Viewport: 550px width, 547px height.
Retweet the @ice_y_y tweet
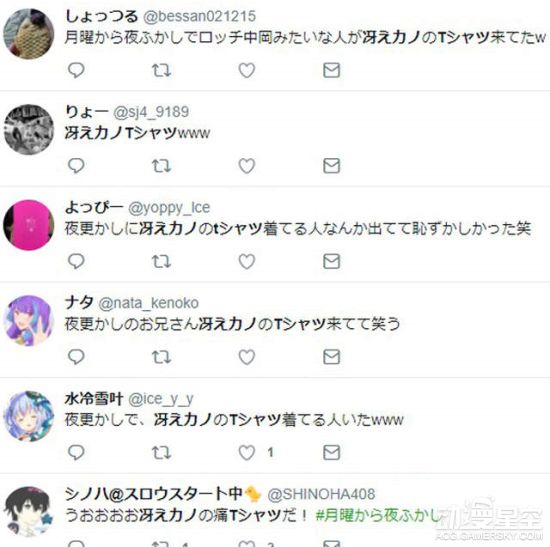161,453
